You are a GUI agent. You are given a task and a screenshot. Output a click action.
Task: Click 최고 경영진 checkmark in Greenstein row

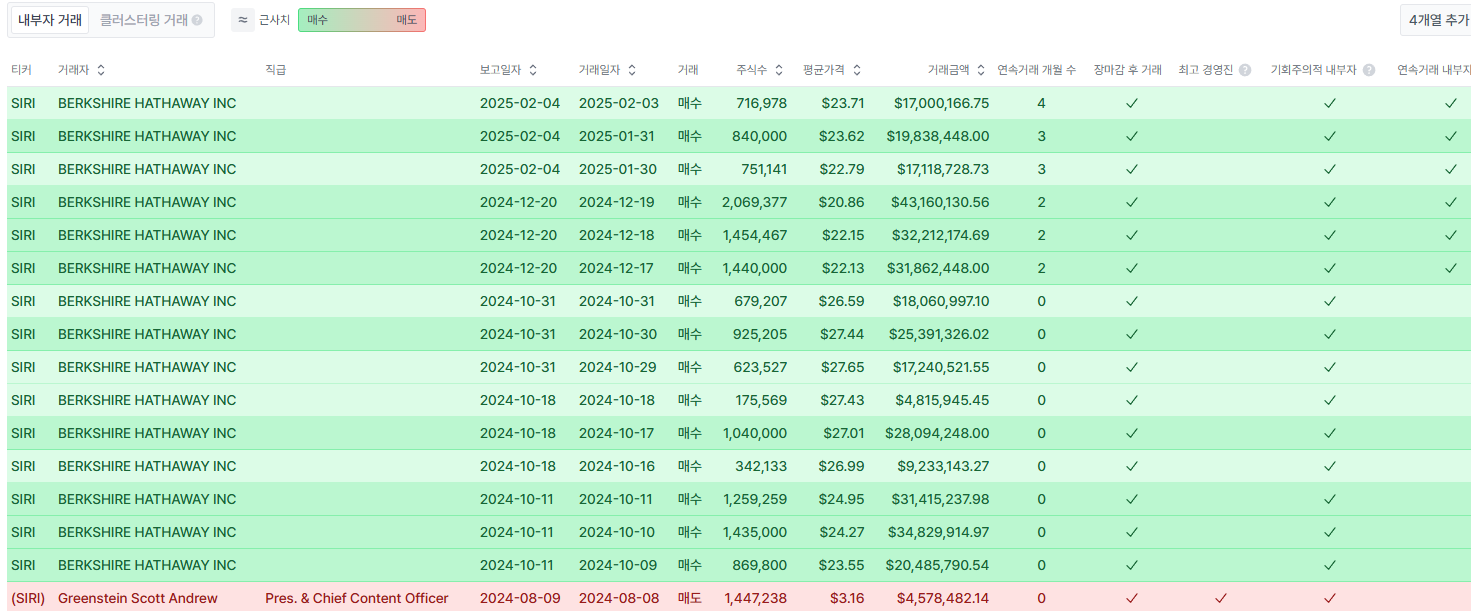point(1221,598)
